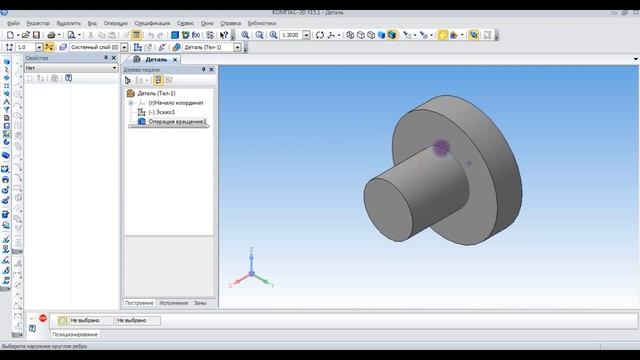This screenshot has height=360, width=640.
Task: Click the zoom-in magnifier icon
Action: coord(245,35)
